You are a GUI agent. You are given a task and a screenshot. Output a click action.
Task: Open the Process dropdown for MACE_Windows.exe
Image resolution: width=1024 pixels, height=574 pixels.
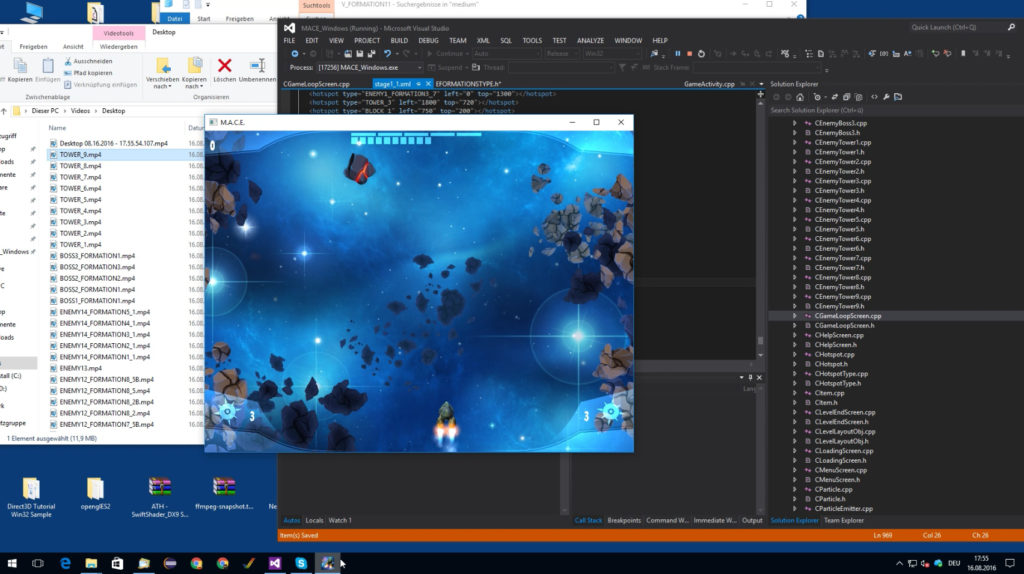(419, 67)
